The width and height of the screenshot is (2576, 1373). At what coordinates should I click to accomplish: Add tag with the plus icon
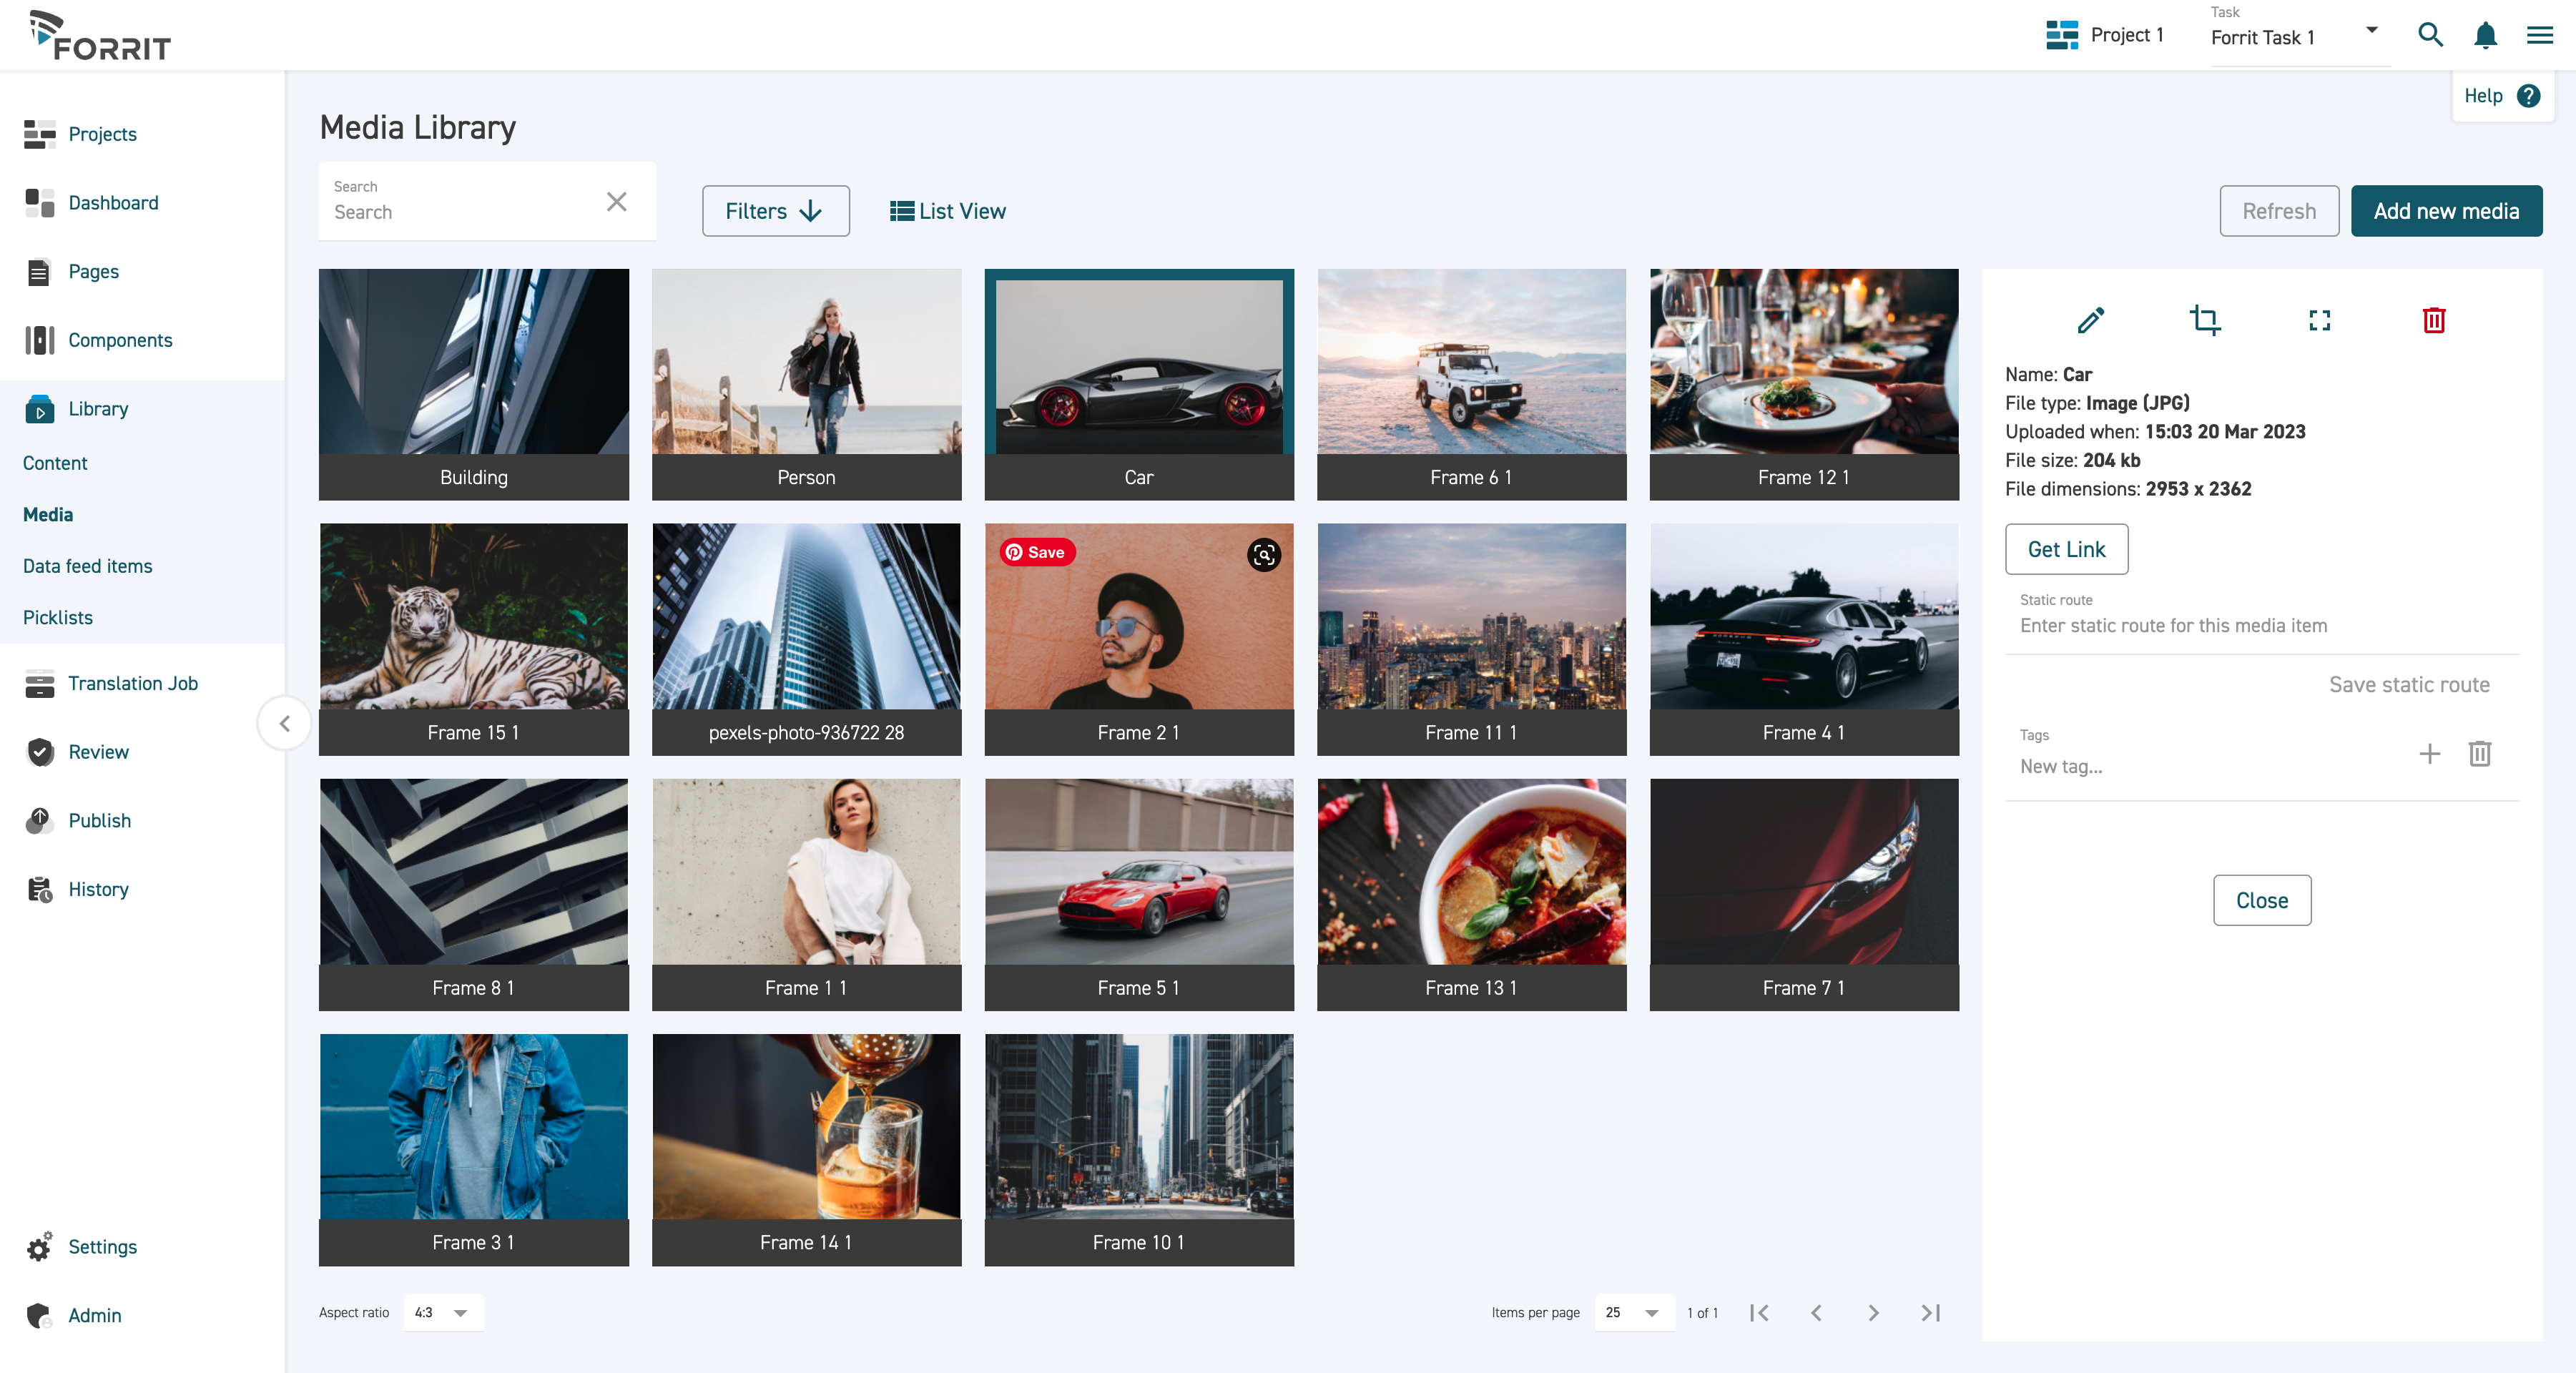pos(2429,754)
